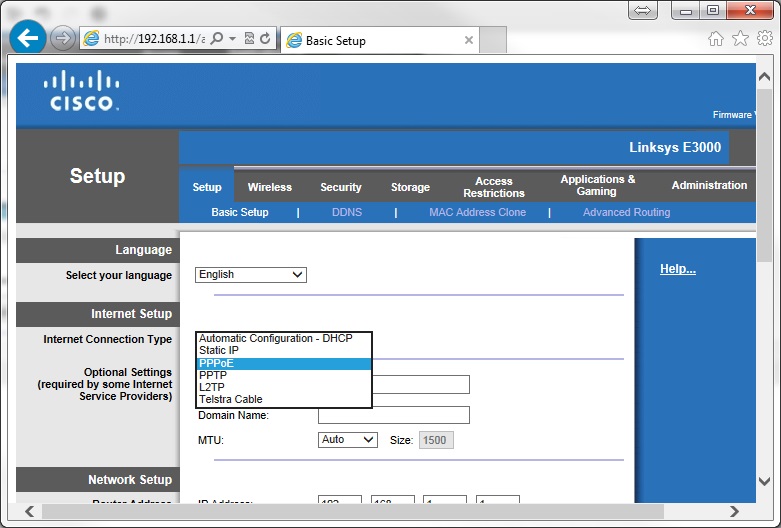Click the Network Setup section header
781x528 pixels.
point(98,480)
